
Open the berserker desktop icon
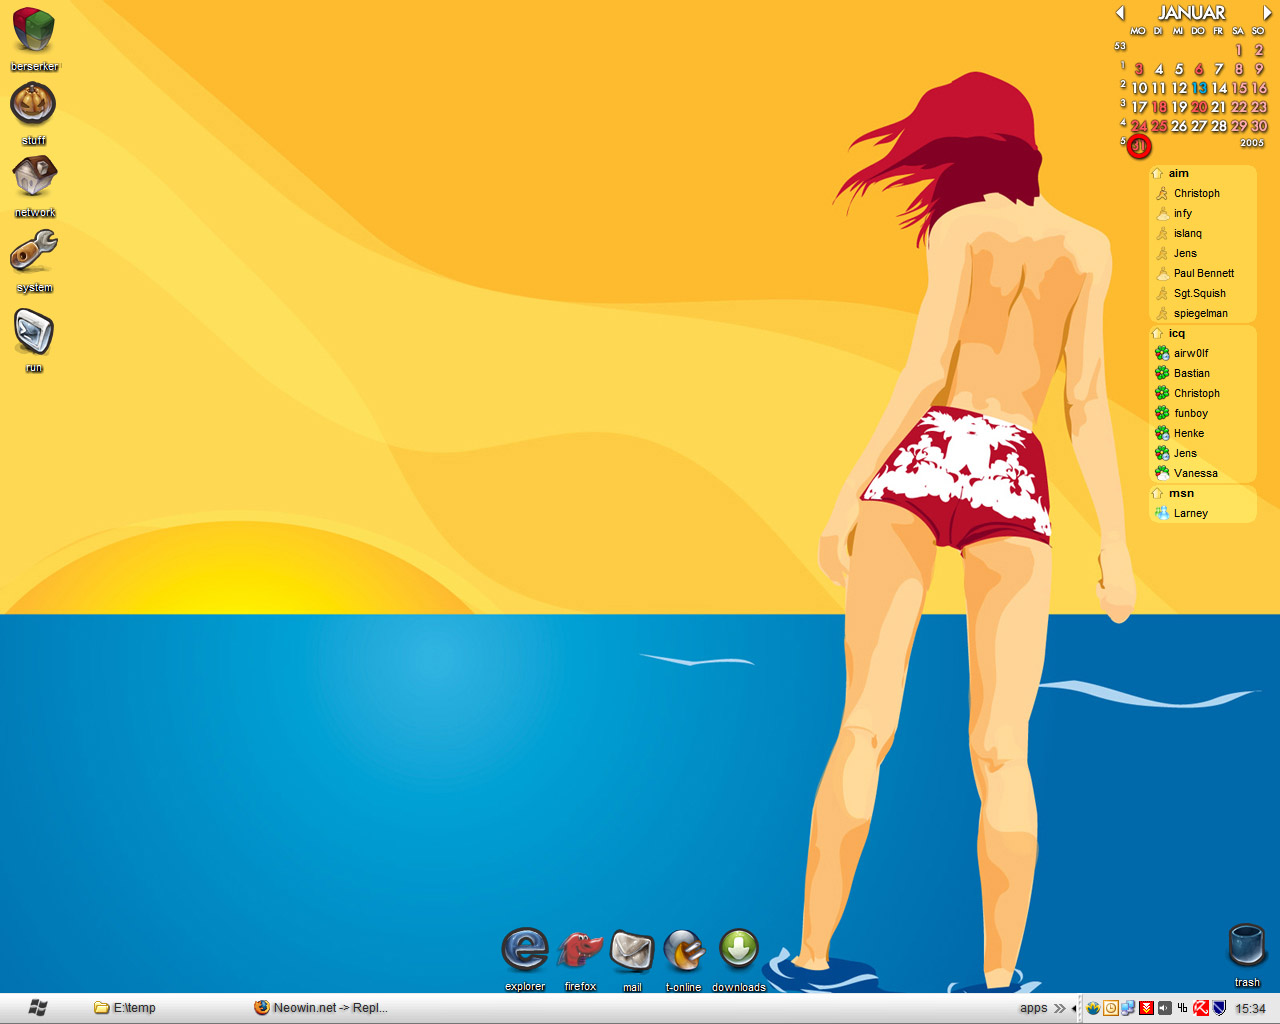click(33, 31)
